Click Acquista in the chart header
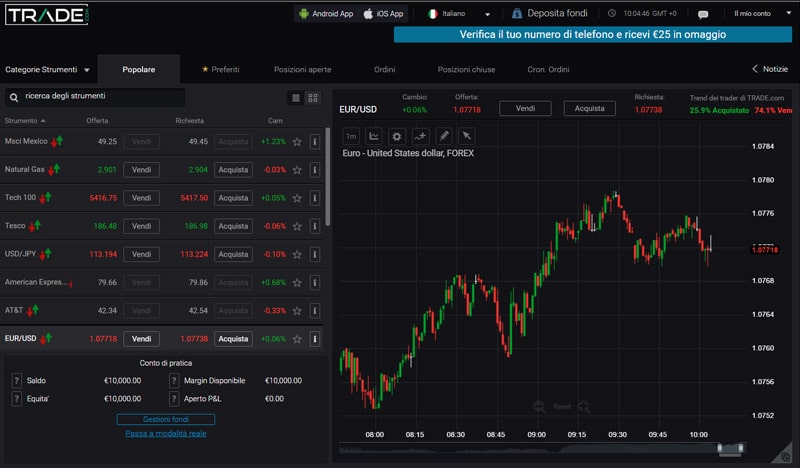800x468 pixels. 589,108
